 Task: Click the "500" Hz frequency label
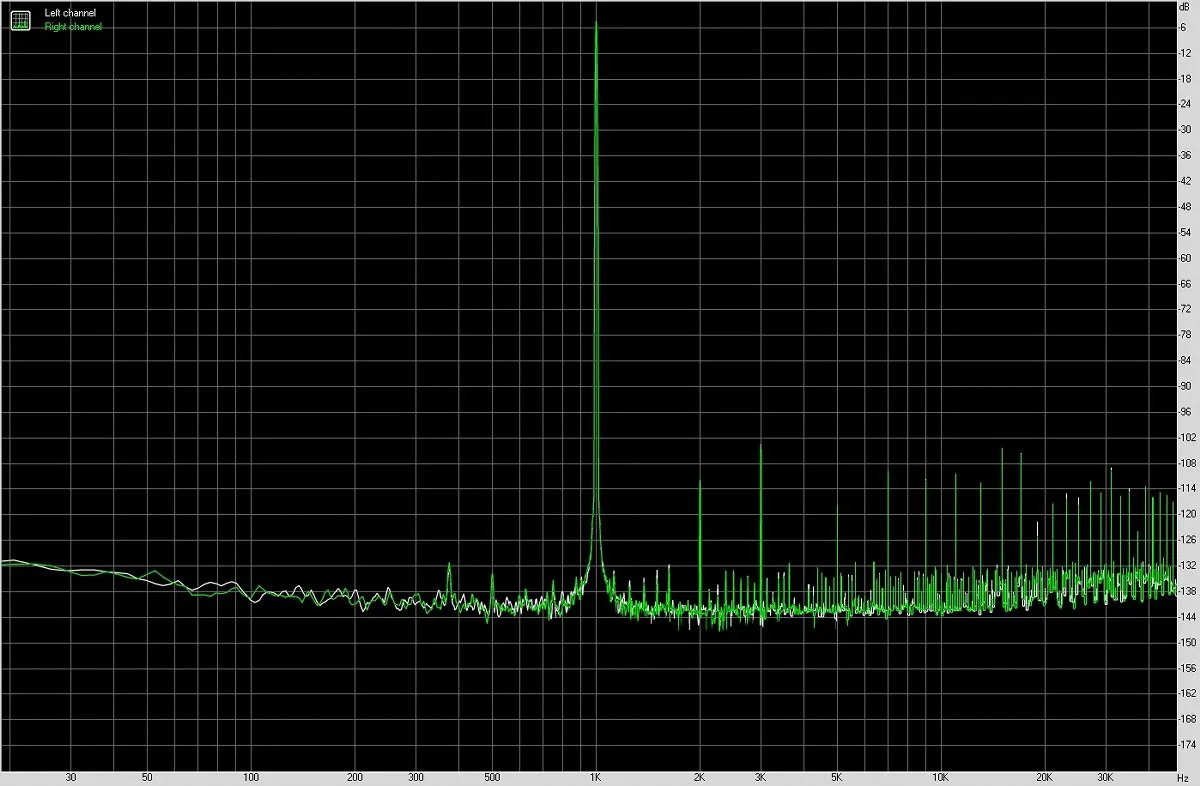coord(491,776)
